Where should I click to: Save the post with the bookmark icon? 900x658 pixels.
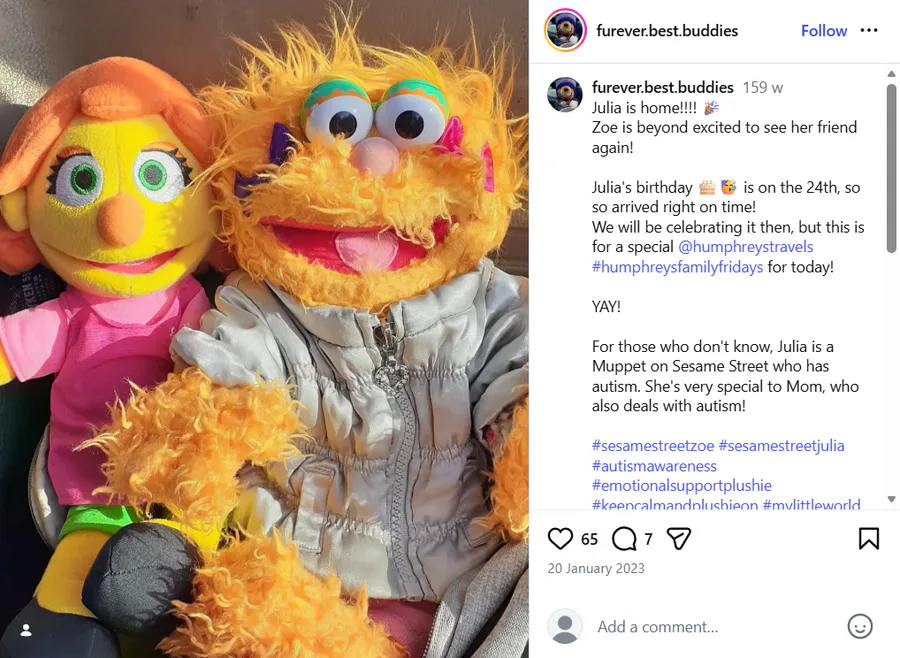coord(868,539)
